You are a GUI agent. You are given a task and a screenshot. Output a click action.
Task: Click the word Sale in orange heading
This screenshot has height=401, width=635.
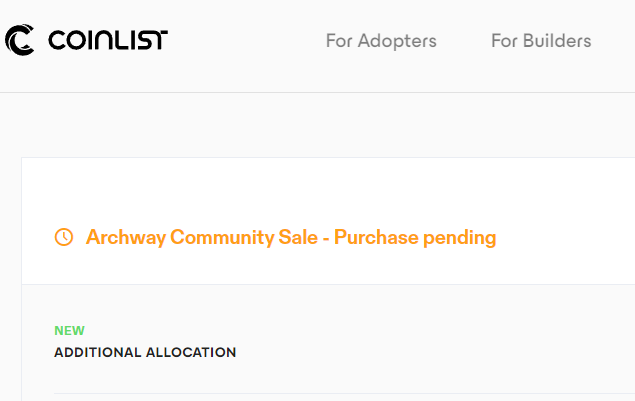point(298,237)
